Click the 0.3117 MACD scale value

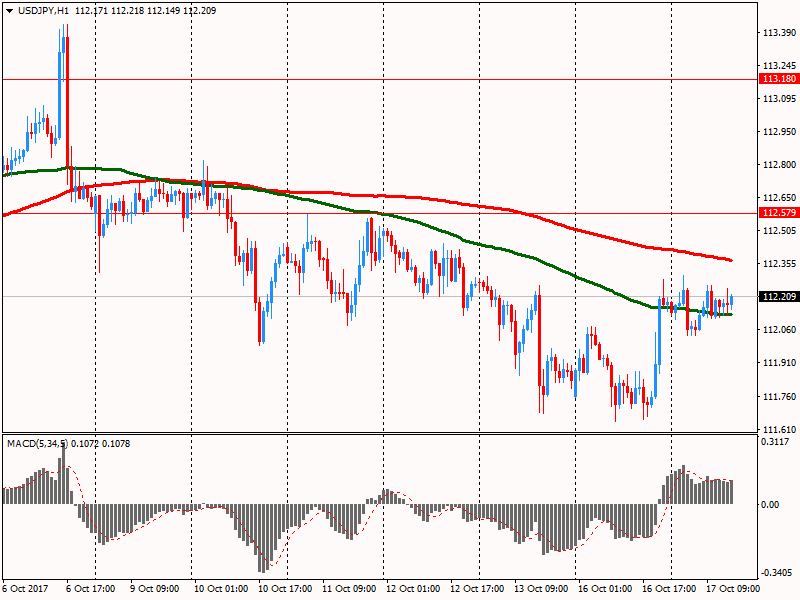click(x=774, y=442)
